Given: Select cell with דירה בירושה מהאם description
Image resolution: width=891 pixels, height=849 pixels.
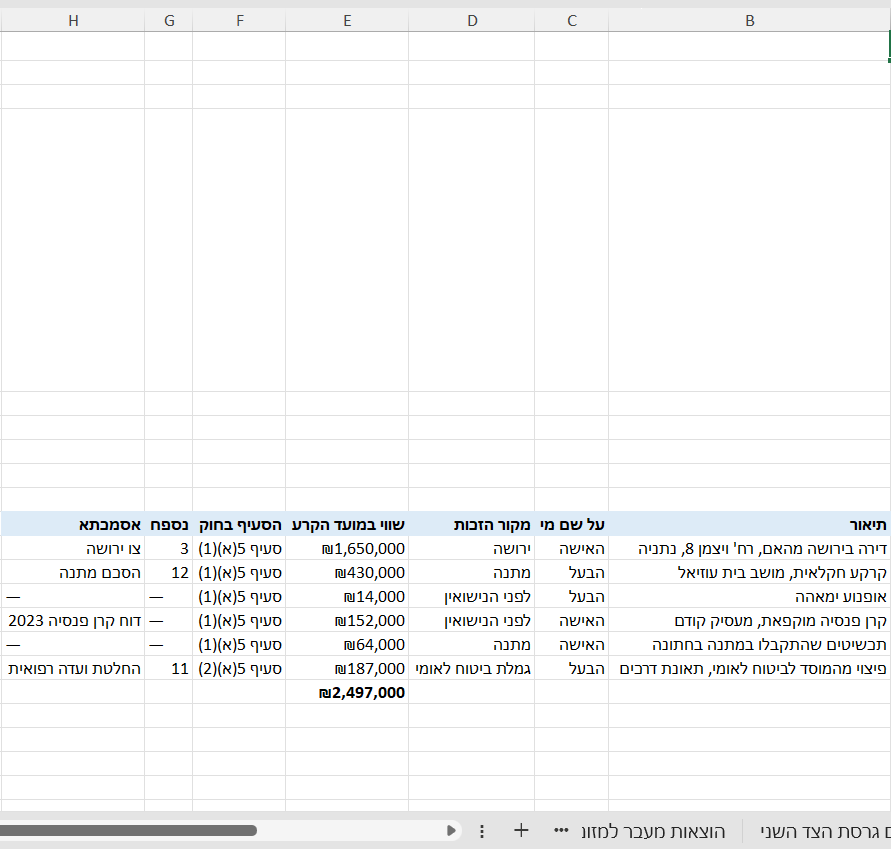Looking at the screenshot, I should pos(749,548).
